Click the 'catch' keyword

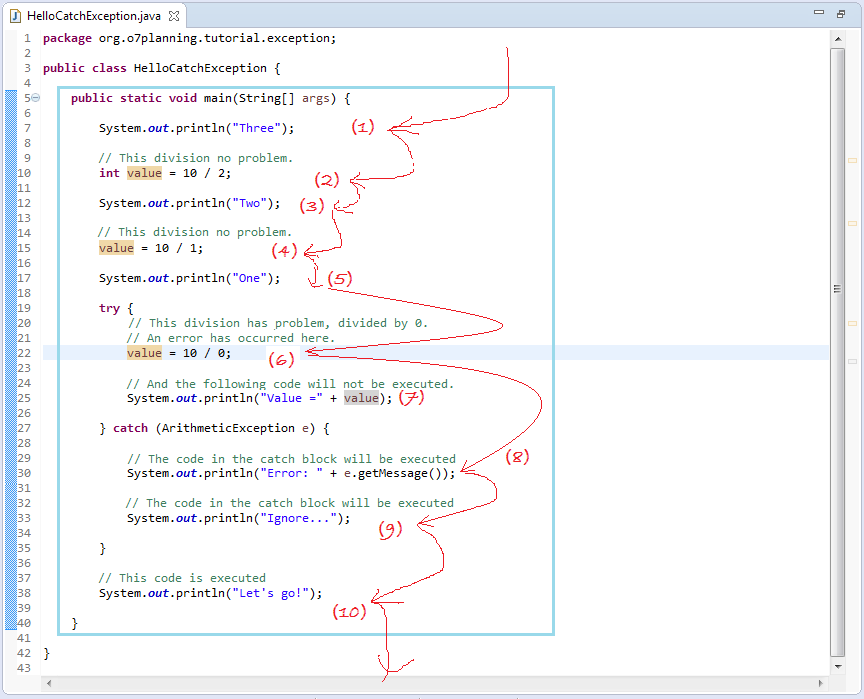point(131,428)
